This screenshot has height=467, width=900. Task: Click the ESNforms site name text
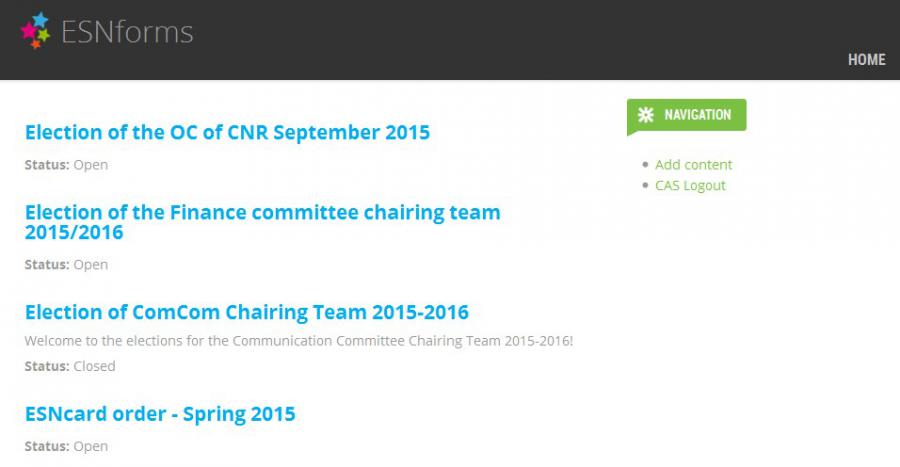coord(127,32)
